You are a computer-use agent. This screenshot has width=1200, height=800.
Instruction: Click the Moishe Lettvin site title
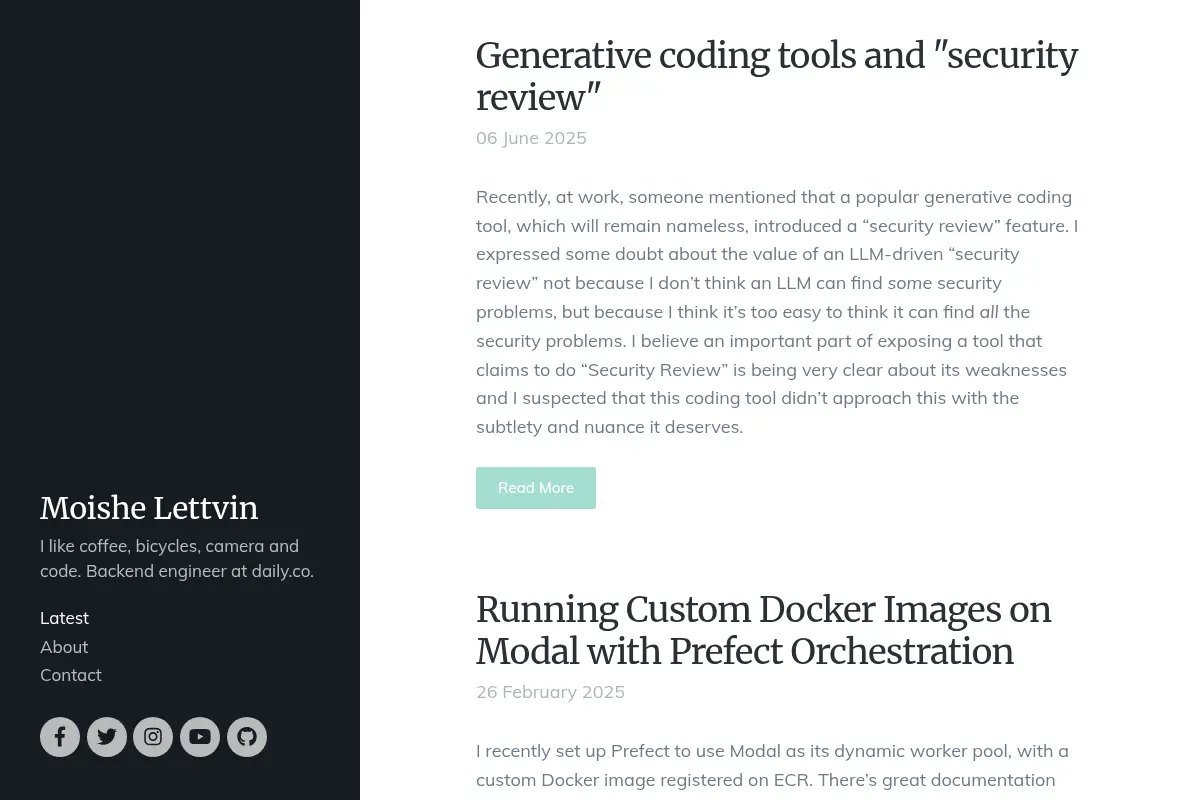point(149,508)
